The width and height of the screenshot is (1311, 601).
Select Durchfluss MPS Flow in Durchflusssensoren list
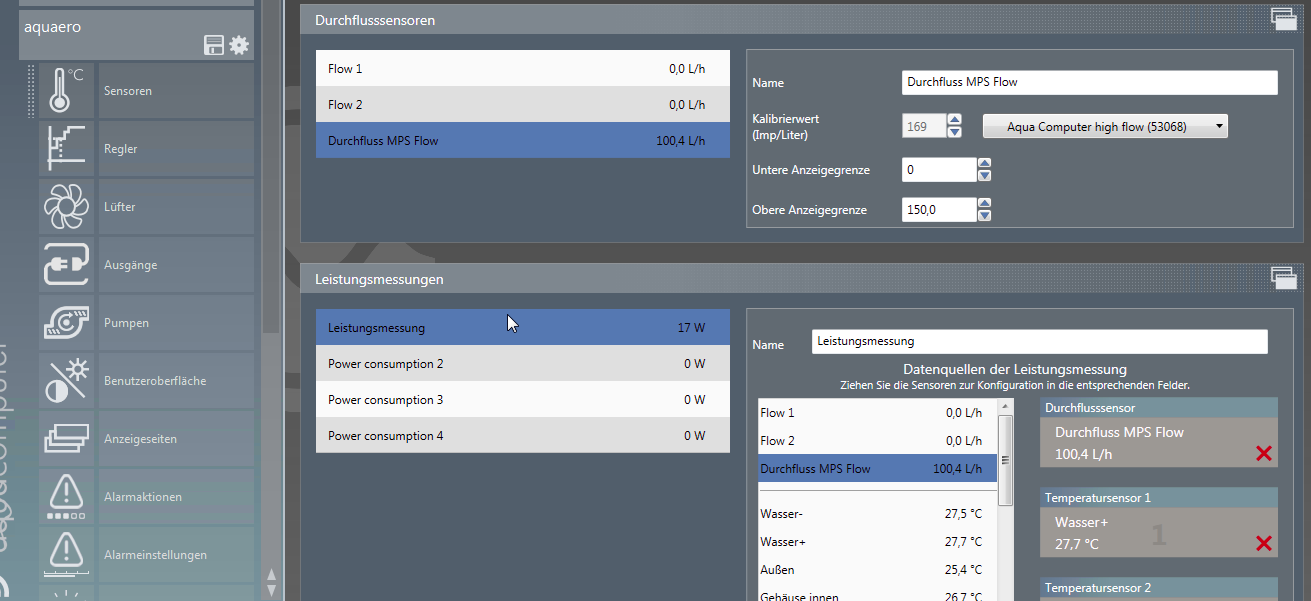click(523, 140)
